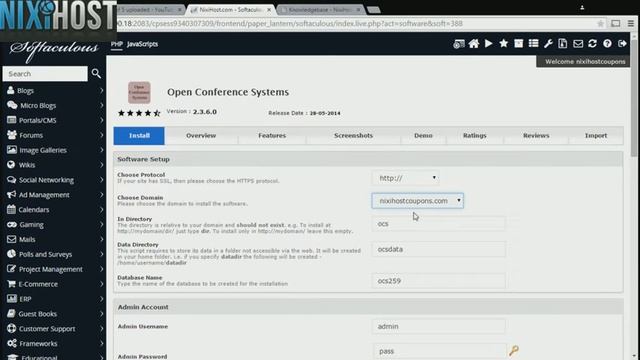Image resolution: width=640 pixels, height=360 pixels.
Task: Click the Gaming controller icon
Action: coord(12,224)
